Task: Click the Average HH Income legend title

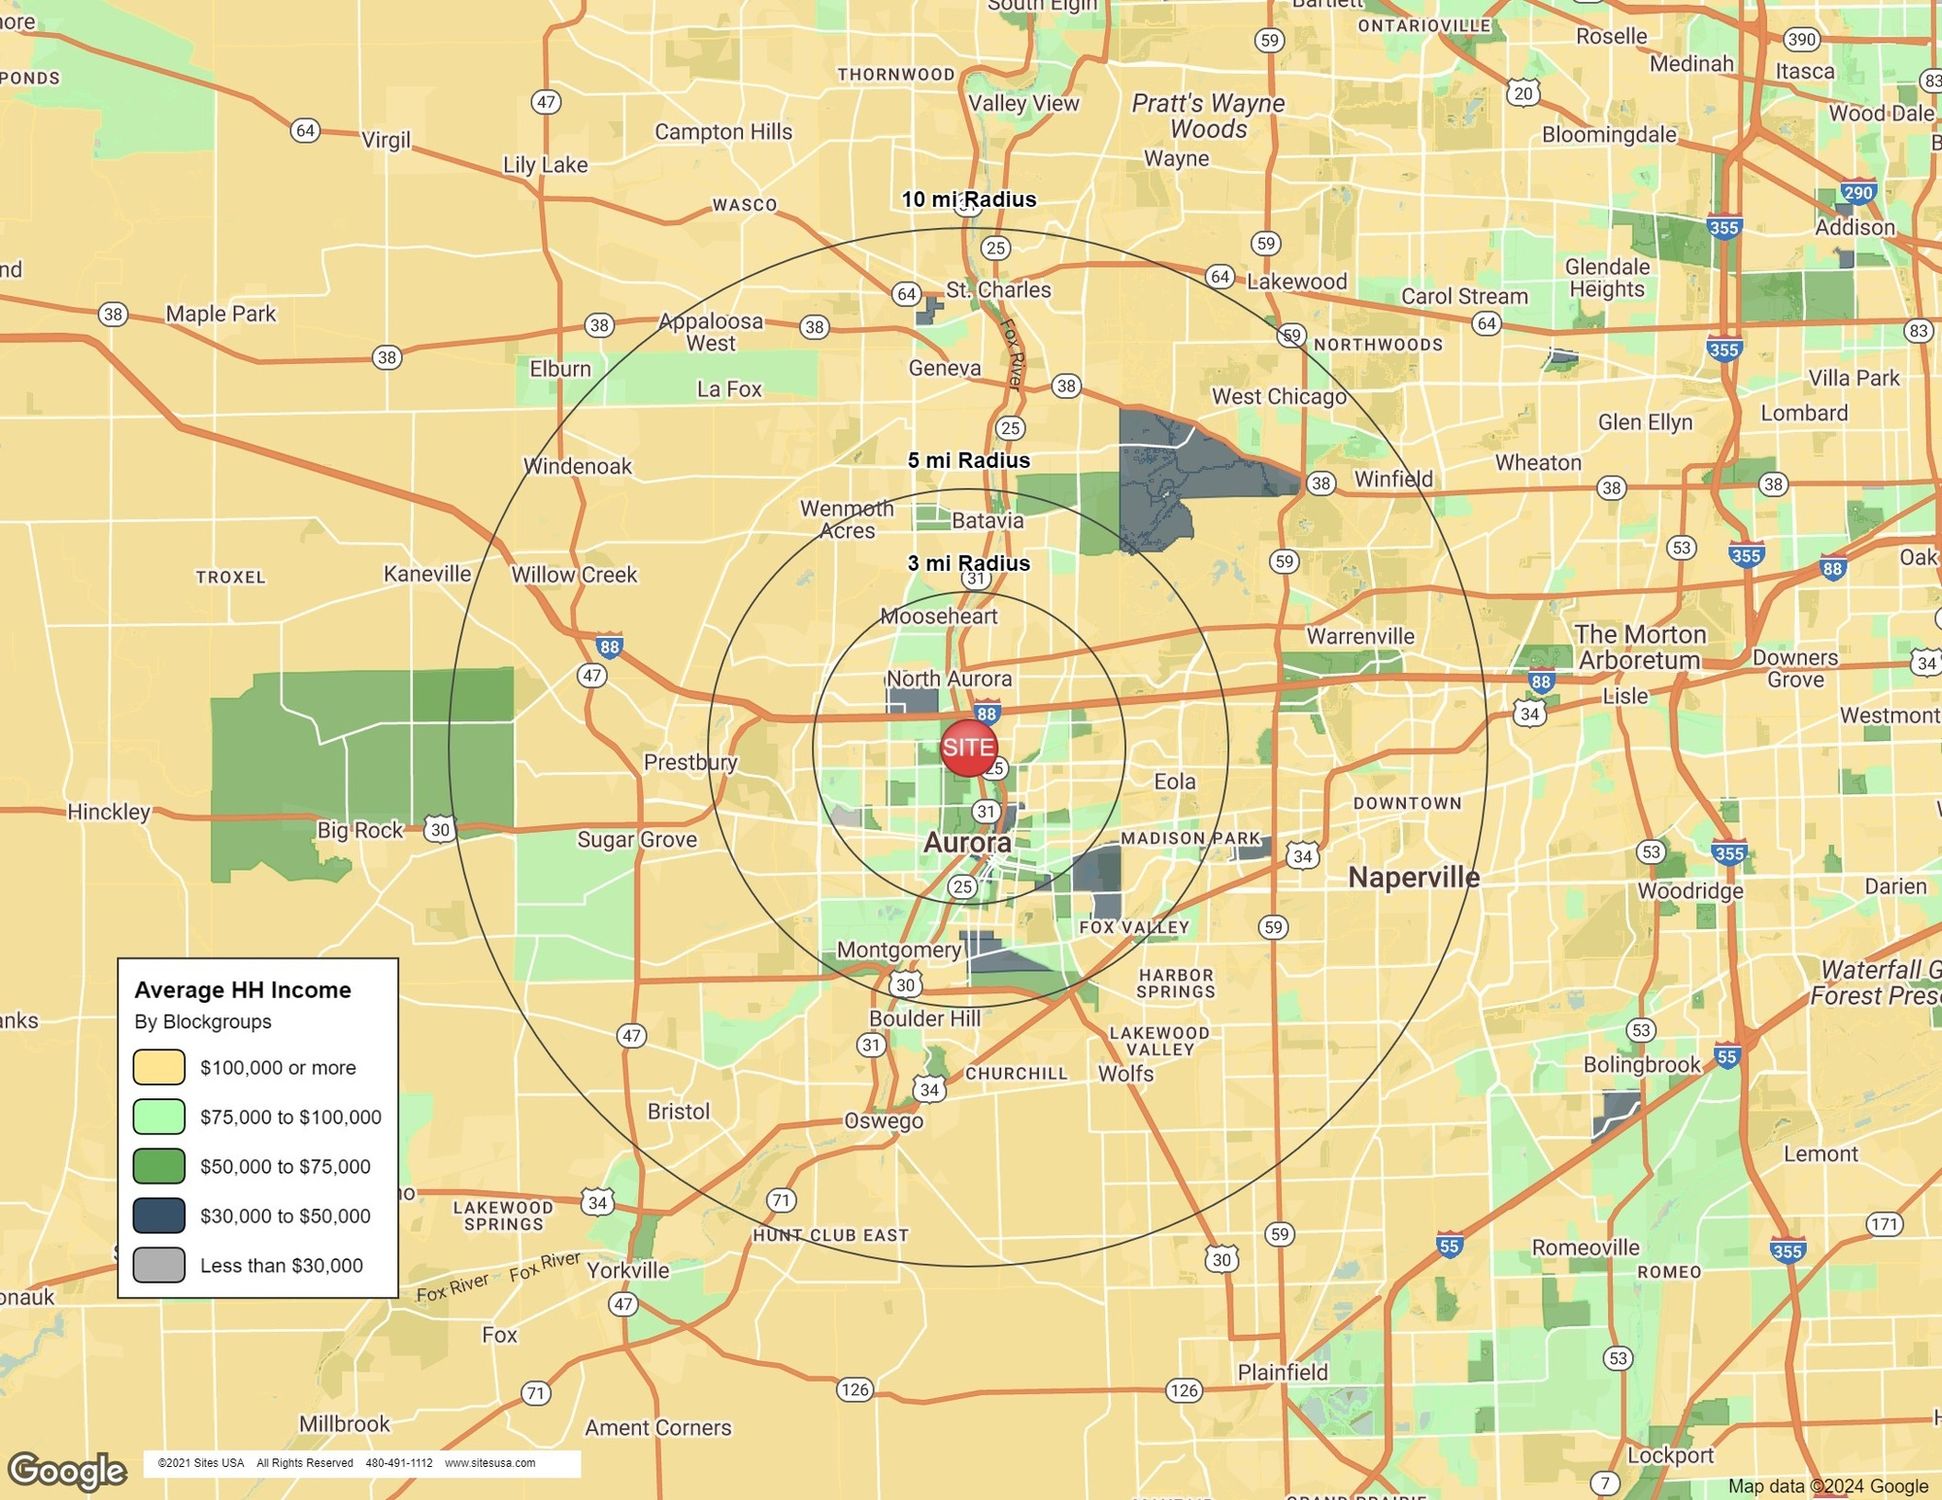Action: 243,990
